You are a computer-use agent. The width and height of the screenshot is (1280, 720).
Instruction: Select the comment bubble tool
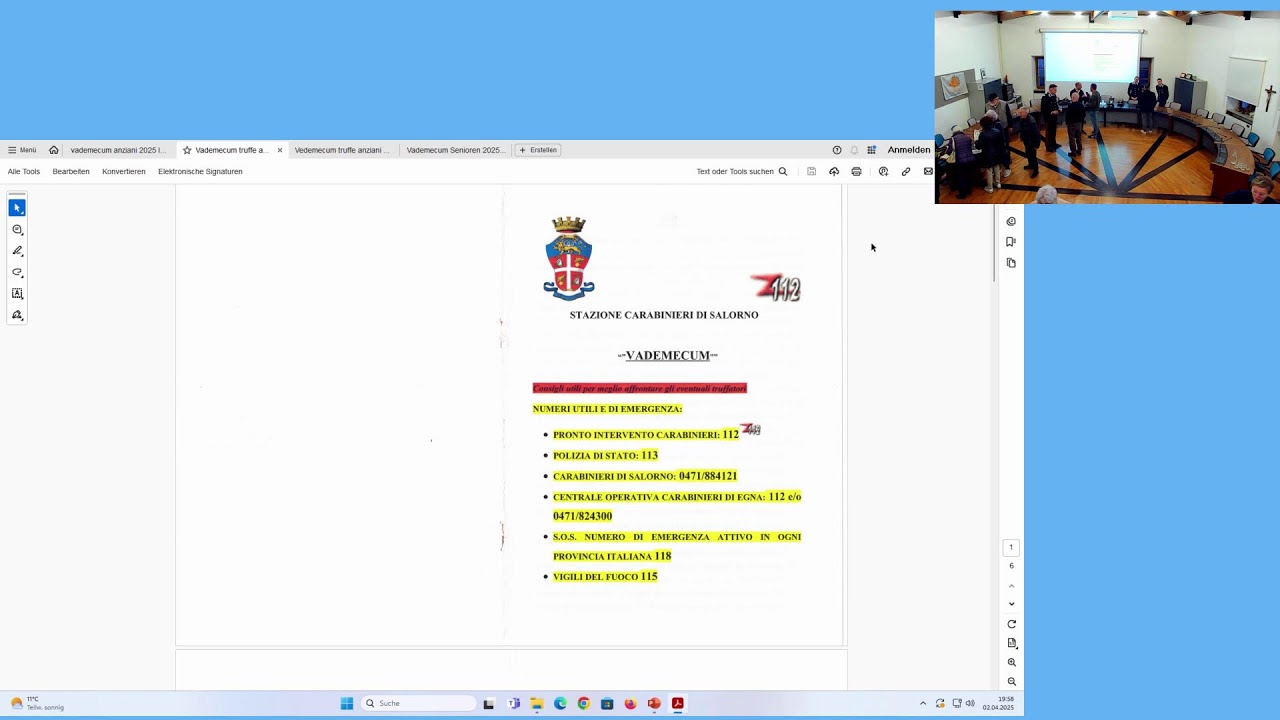point(17,230)
